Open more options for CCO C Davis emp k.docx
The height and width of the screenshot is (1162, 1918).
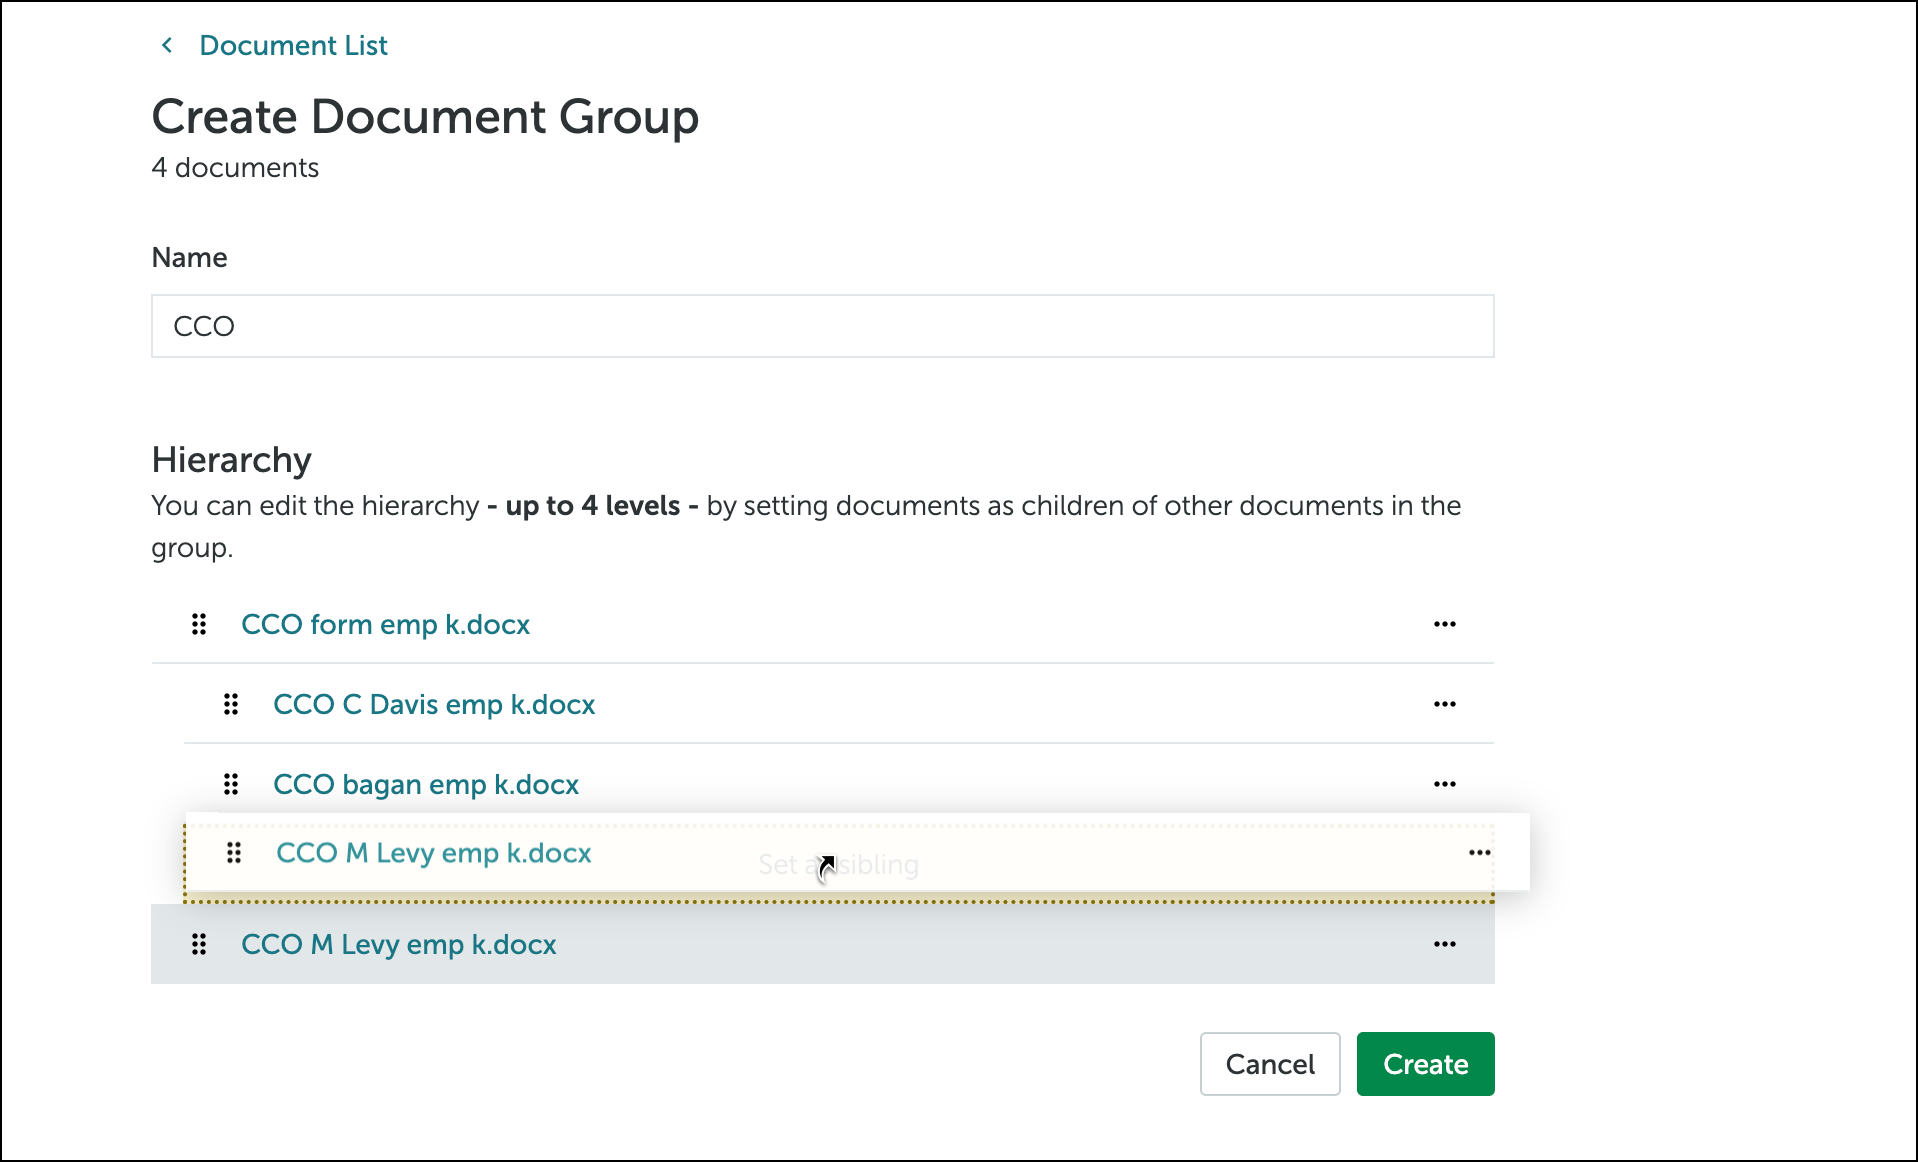(1444, 704)
